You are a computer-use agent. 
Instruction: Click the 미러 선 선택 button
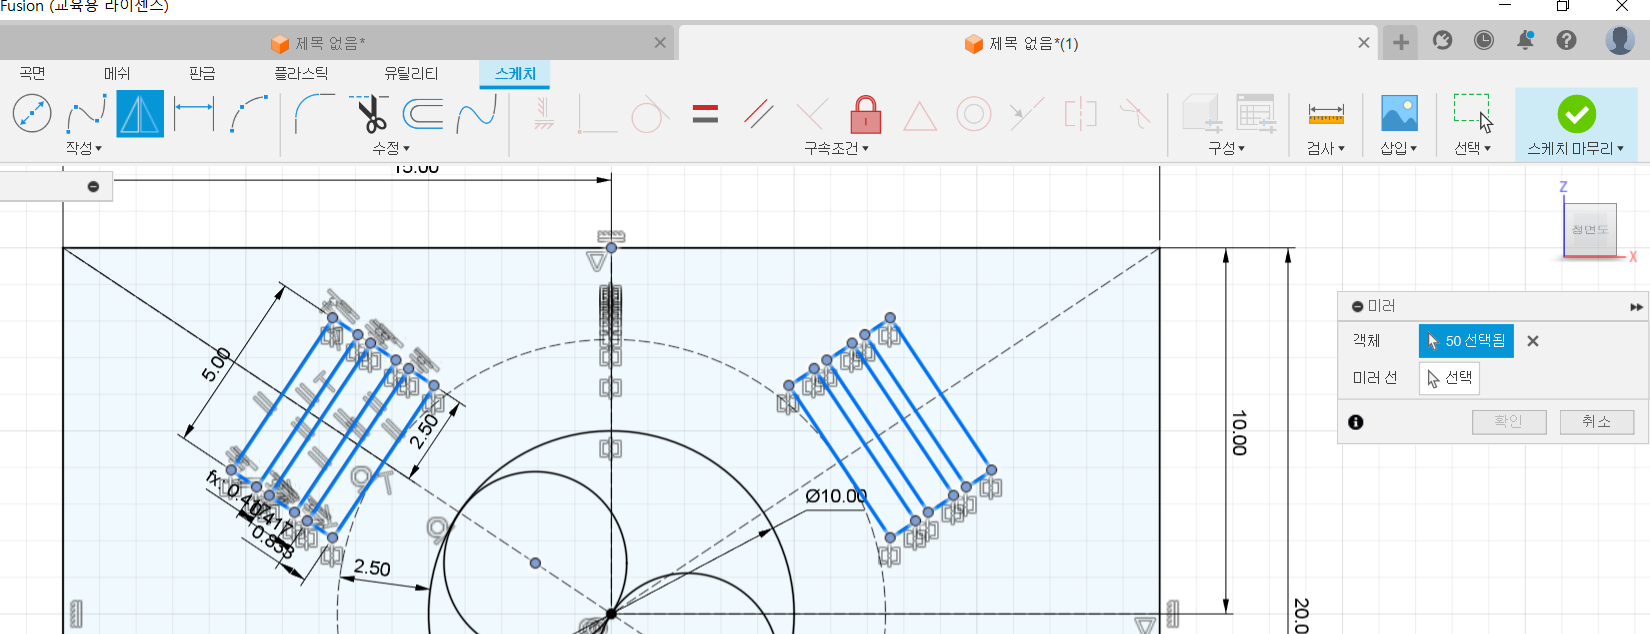tap(1449, 378)
